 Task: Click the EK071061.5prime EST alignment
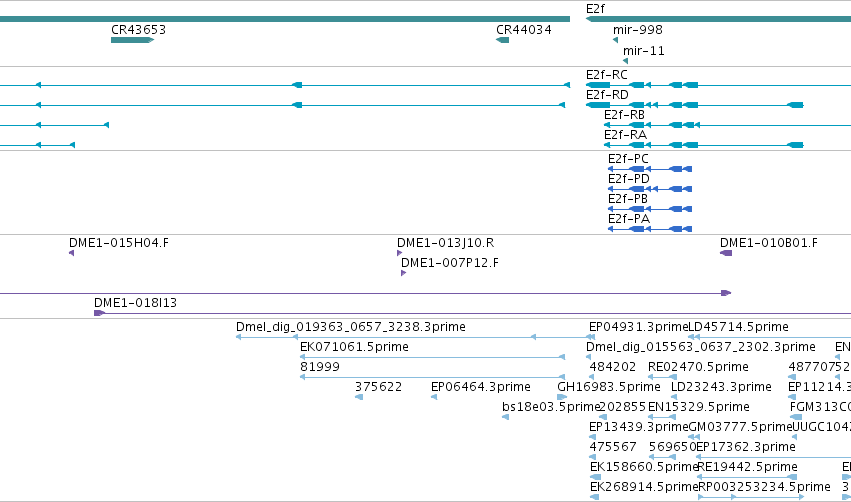(x=433, y=357)
